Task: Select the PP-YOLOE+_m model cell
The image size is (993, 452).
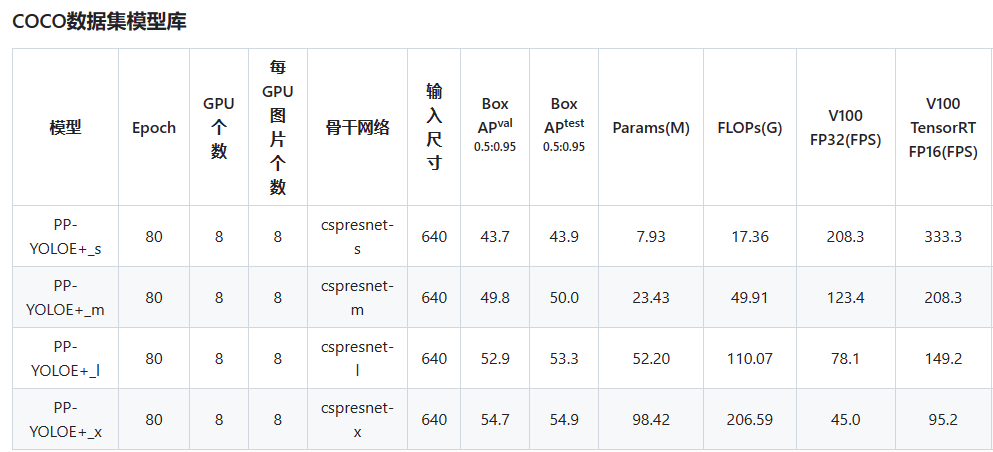Action: click(65, 297)
